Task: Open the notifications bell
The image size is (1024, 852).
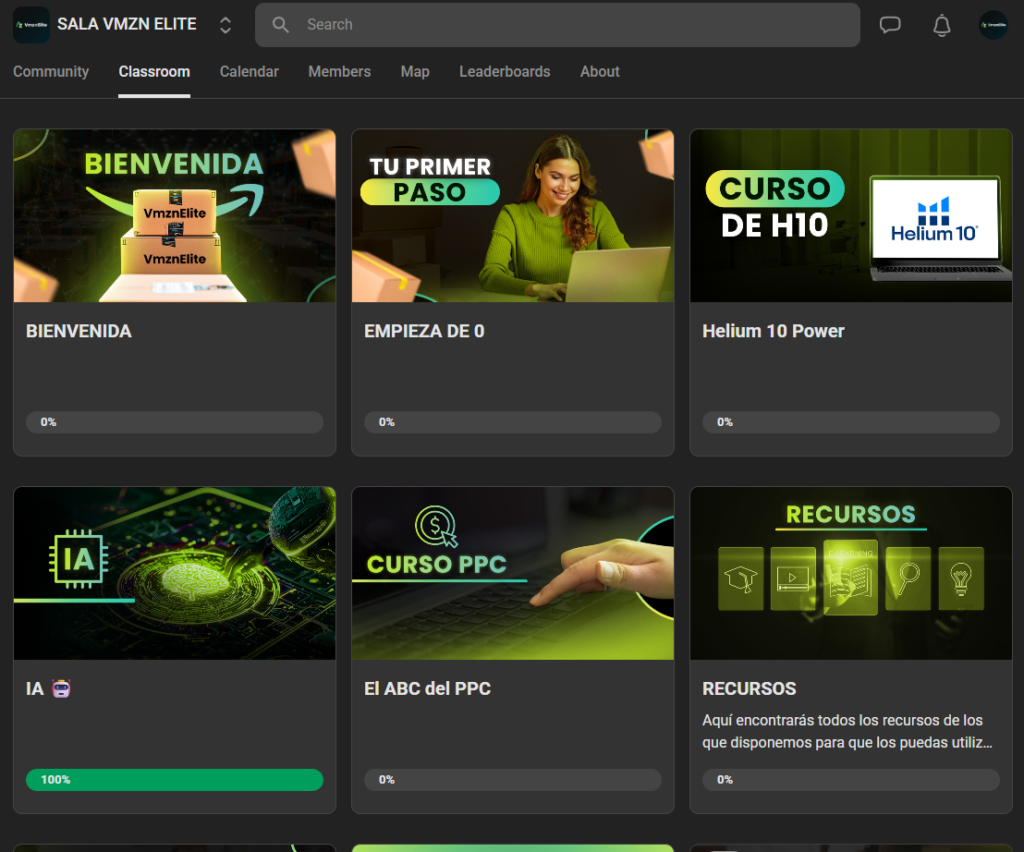Action: click(x=941, y=25)
